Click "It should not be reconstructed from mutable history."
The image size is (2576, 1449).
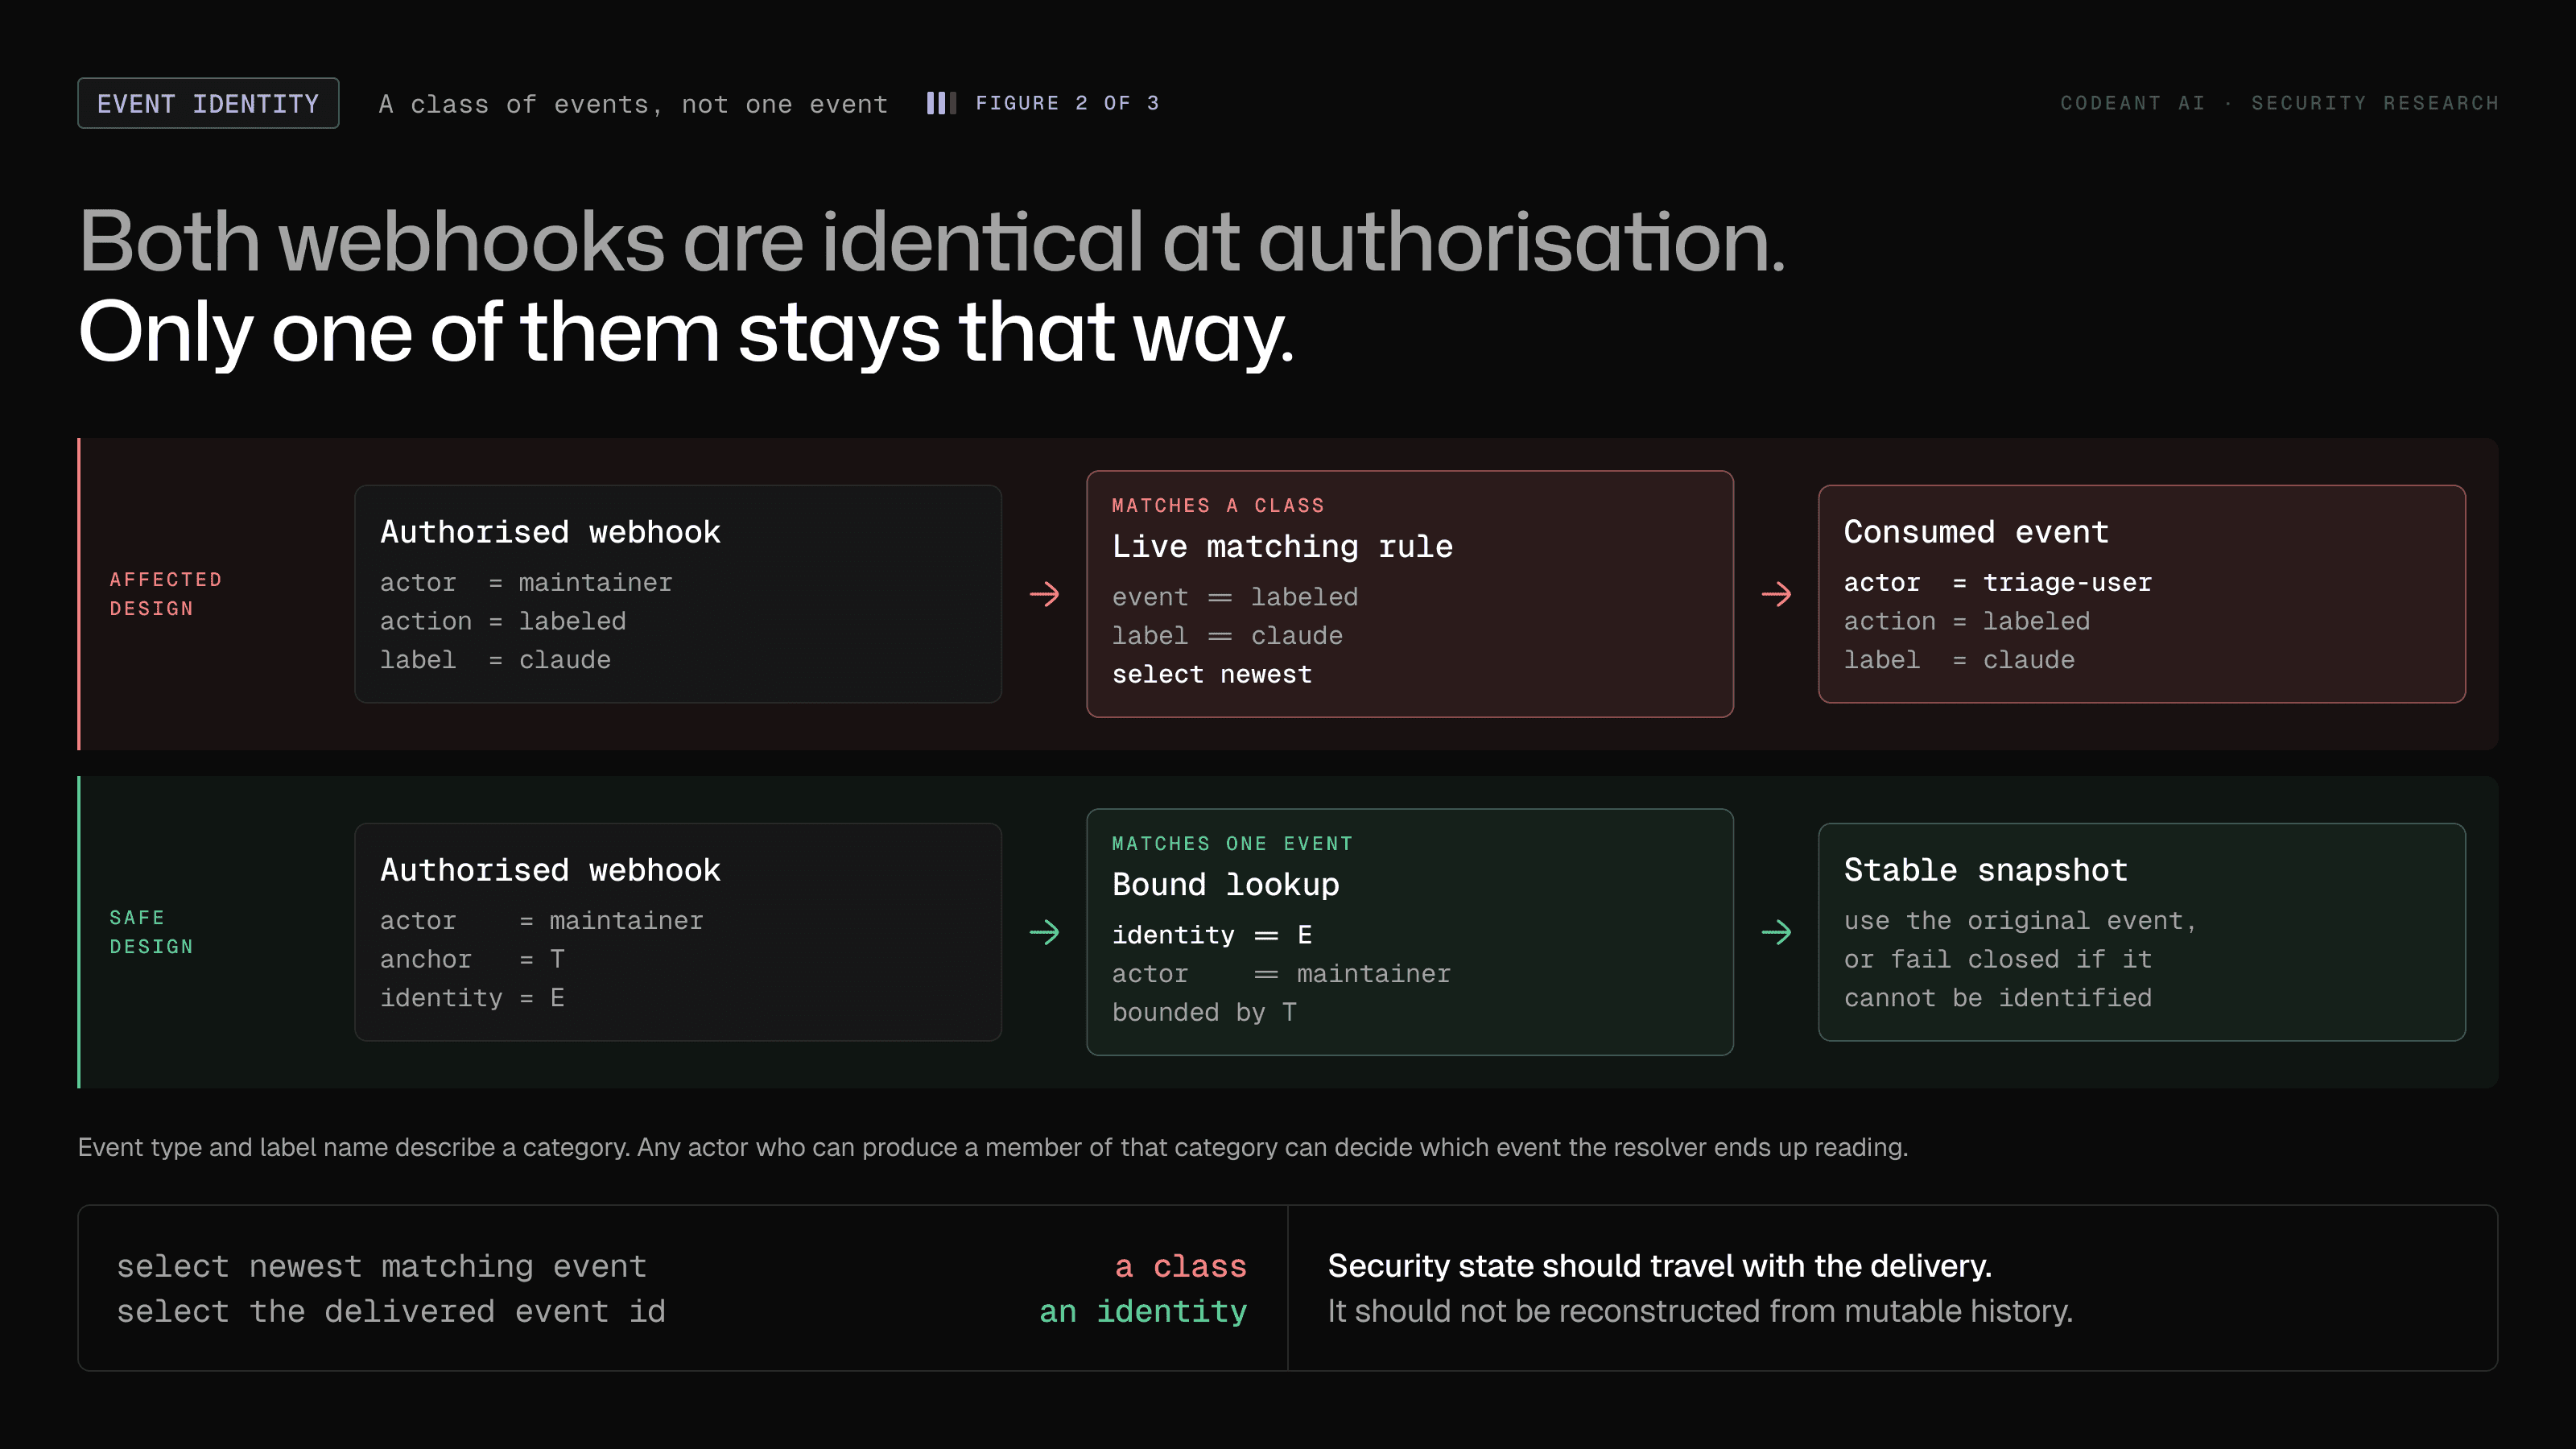[1701, 1311]
